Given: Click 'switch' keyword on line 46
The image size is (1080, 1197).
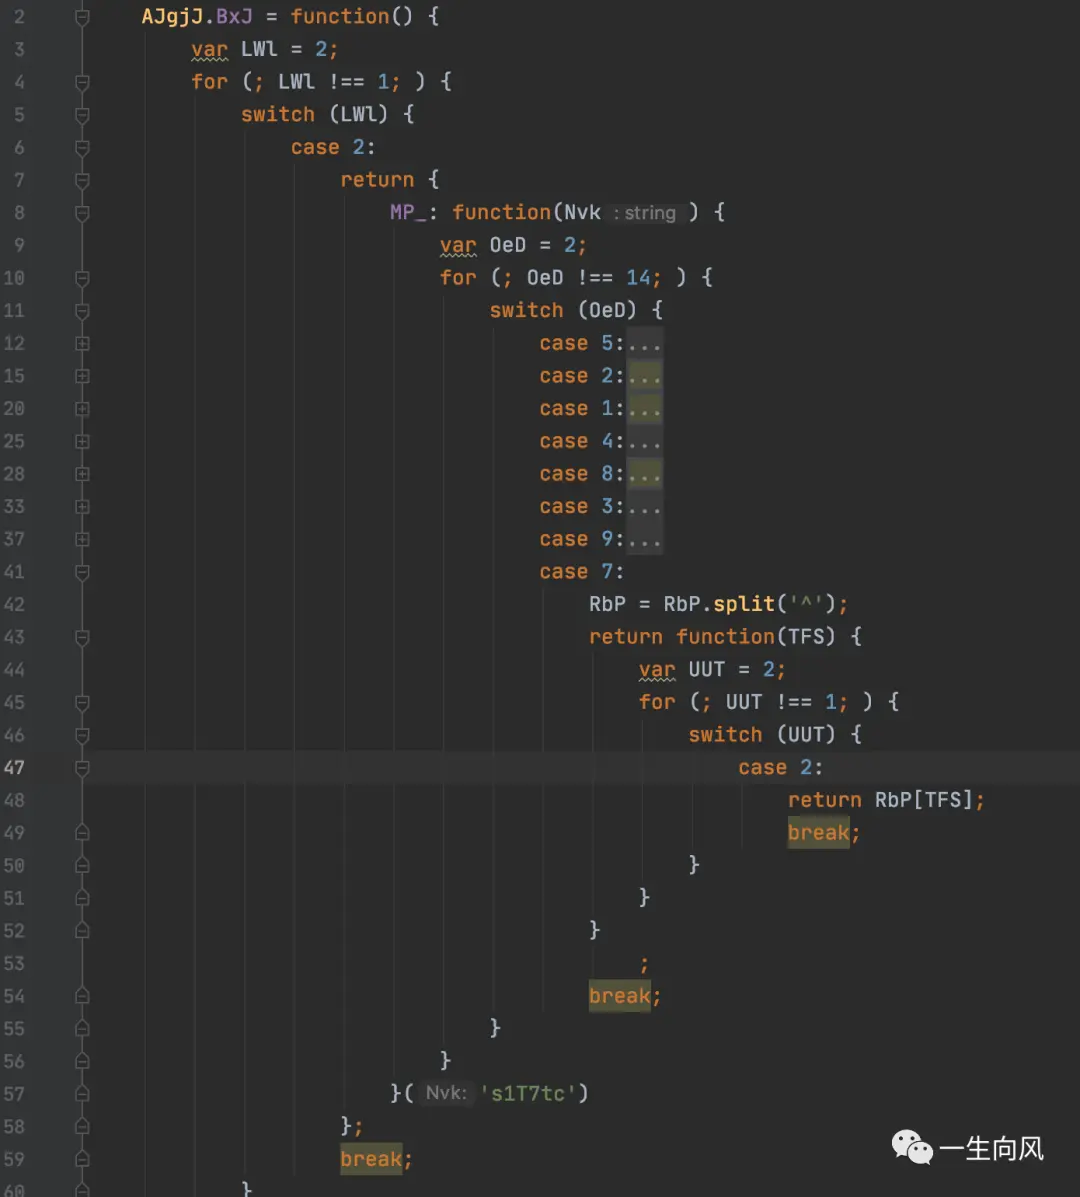Looking at the screenshot, I should 725,735.
